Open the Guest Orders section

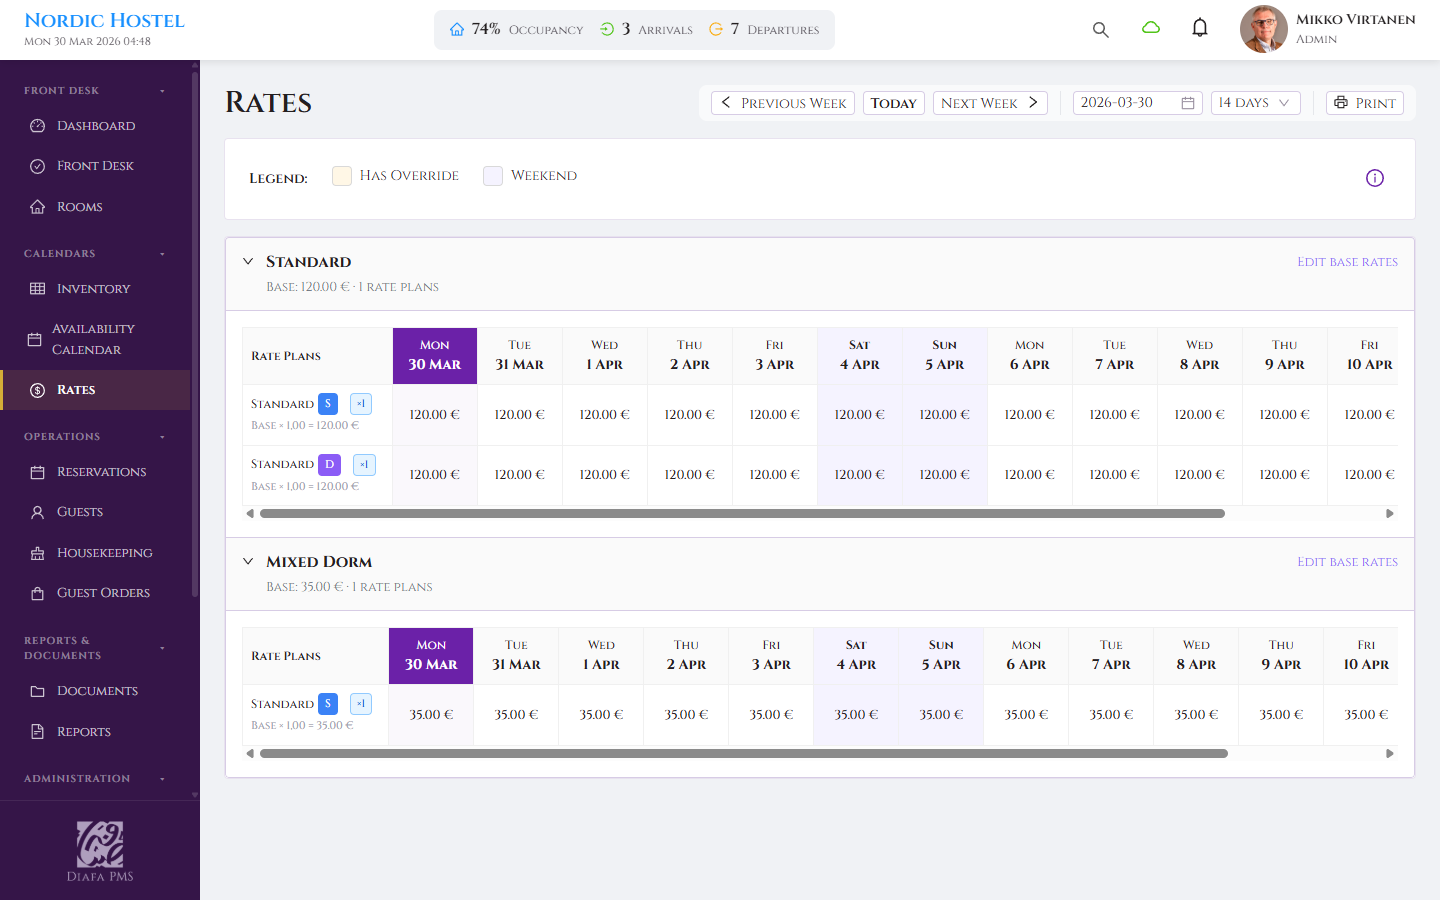[103, 592]
